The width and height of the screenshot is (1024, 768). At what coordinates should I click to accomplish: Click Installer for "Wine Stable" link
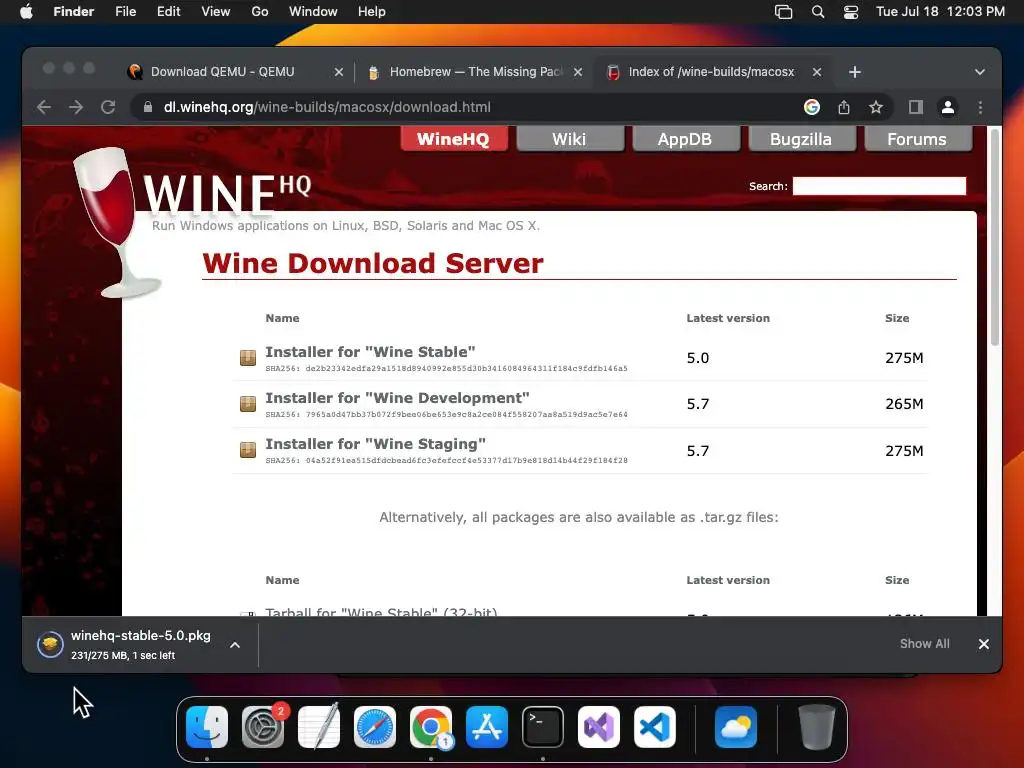point(370,351)
